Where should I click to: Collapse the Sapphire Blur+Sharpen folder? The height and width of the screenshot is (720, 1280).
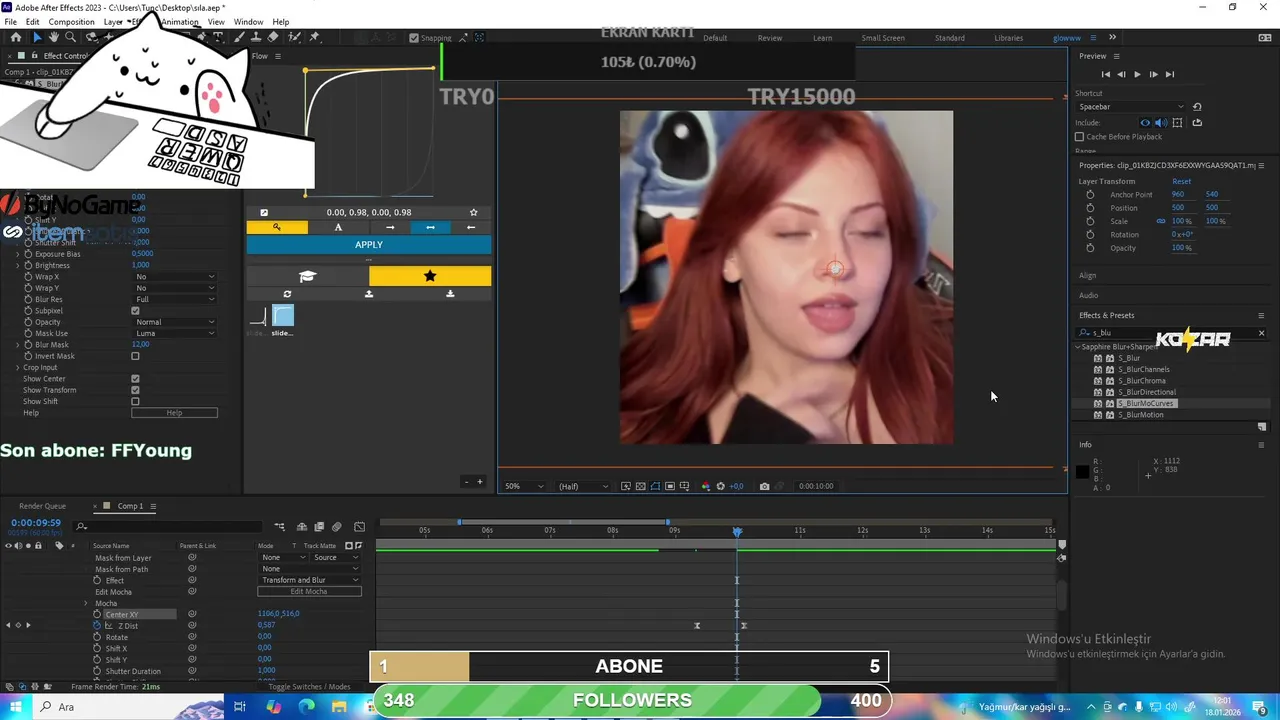(x=1078, y=347)
